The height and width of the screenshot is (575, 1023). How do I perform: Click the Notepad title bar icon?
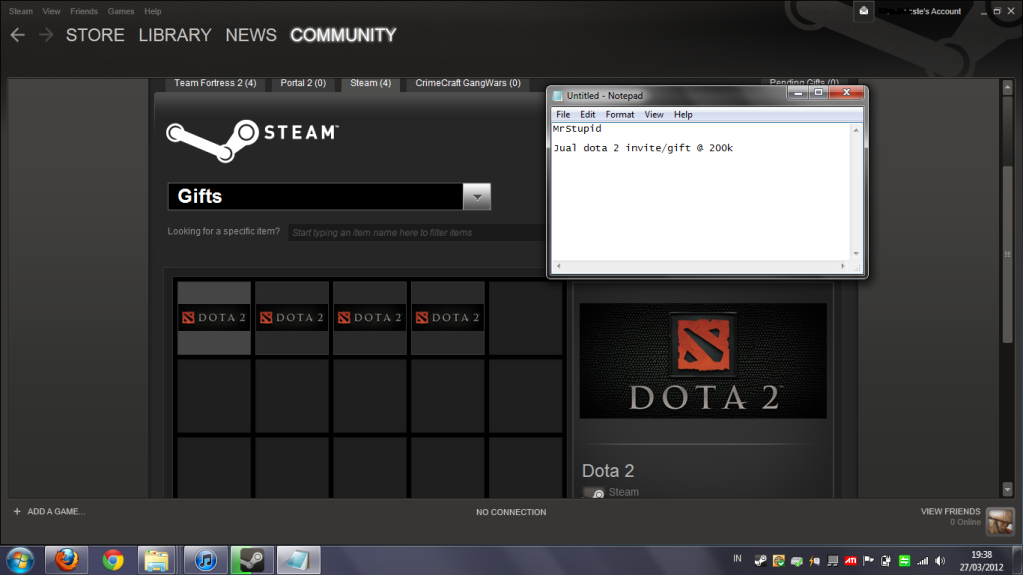point(558,96)
